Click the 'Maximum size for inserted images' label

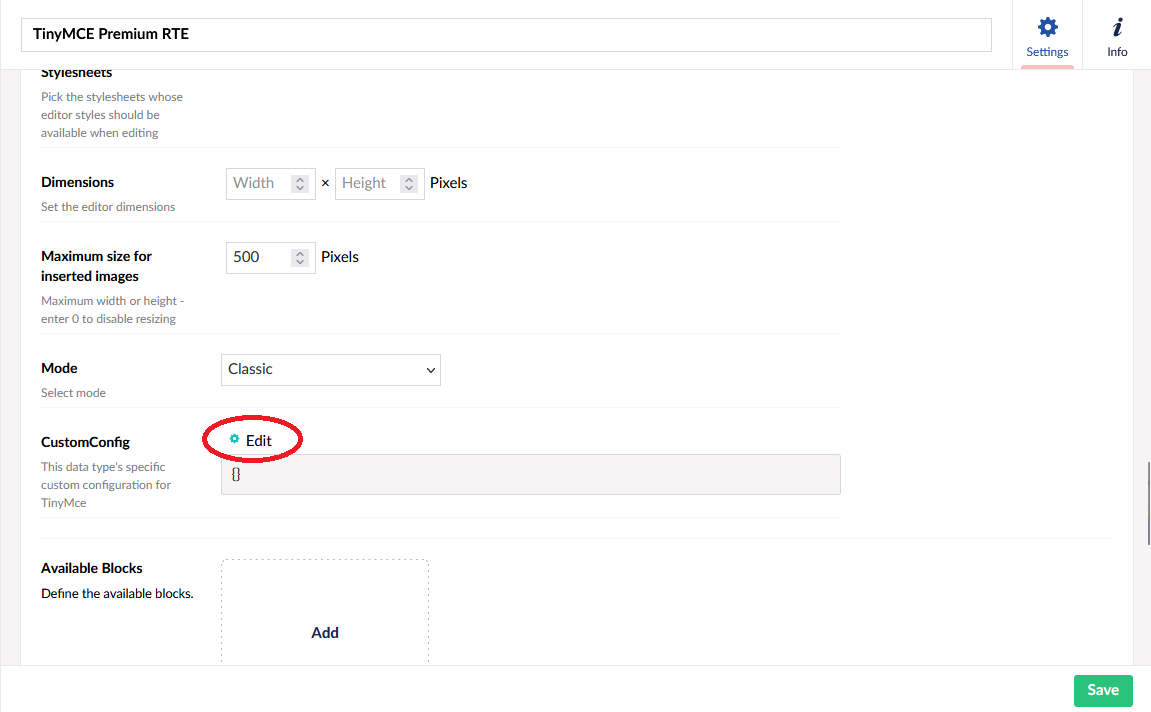[96, 266]
